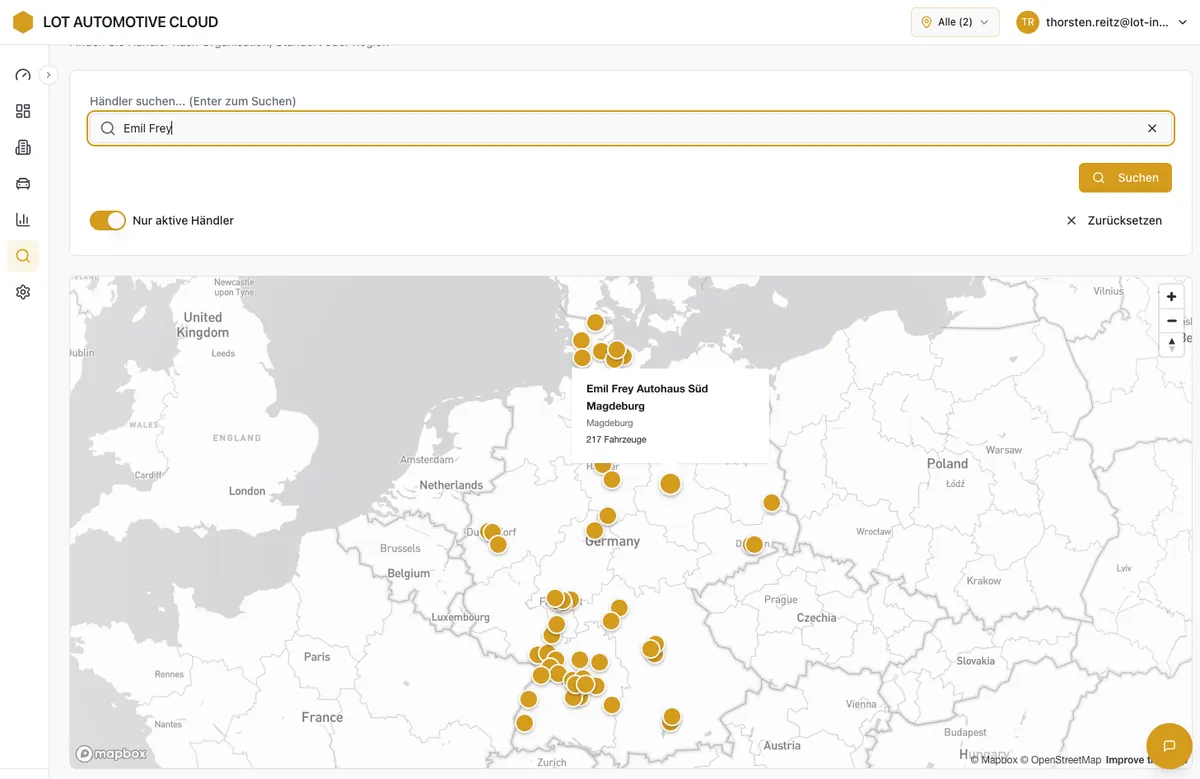The height and width of the screenshot is (779, 1200).
Task: Click the LOT Automotive Cloud hexagon logo
Action: point(23,22)
